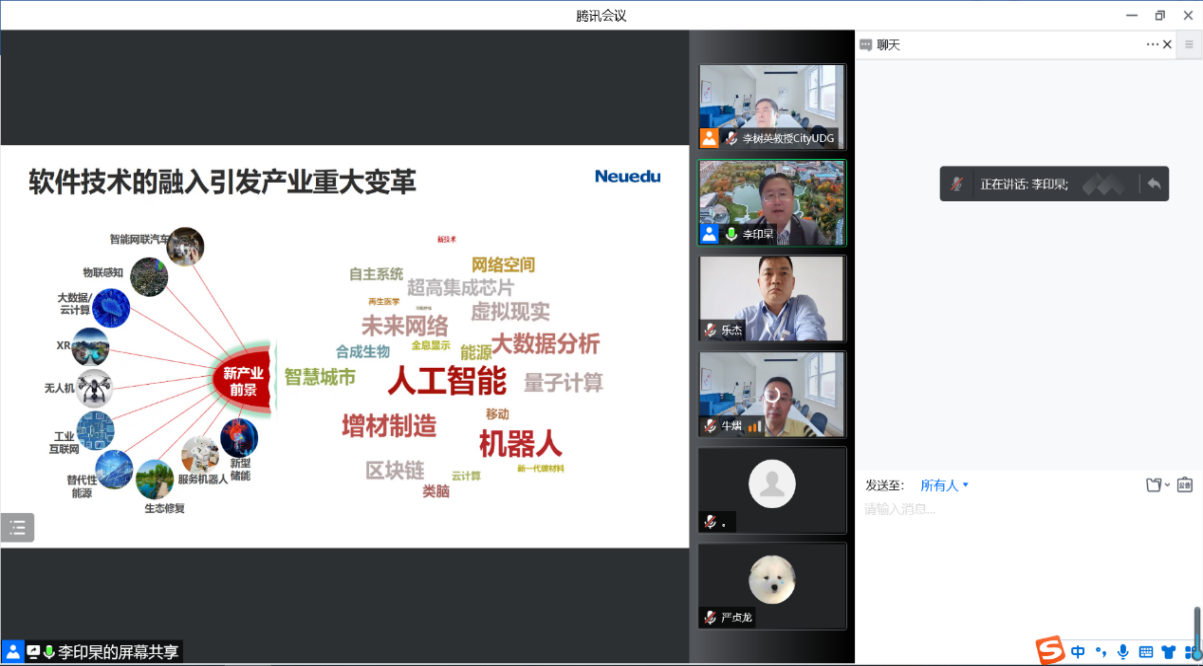Open the 发送至 所有人 recipient dropdown

(x=944, y=486)
